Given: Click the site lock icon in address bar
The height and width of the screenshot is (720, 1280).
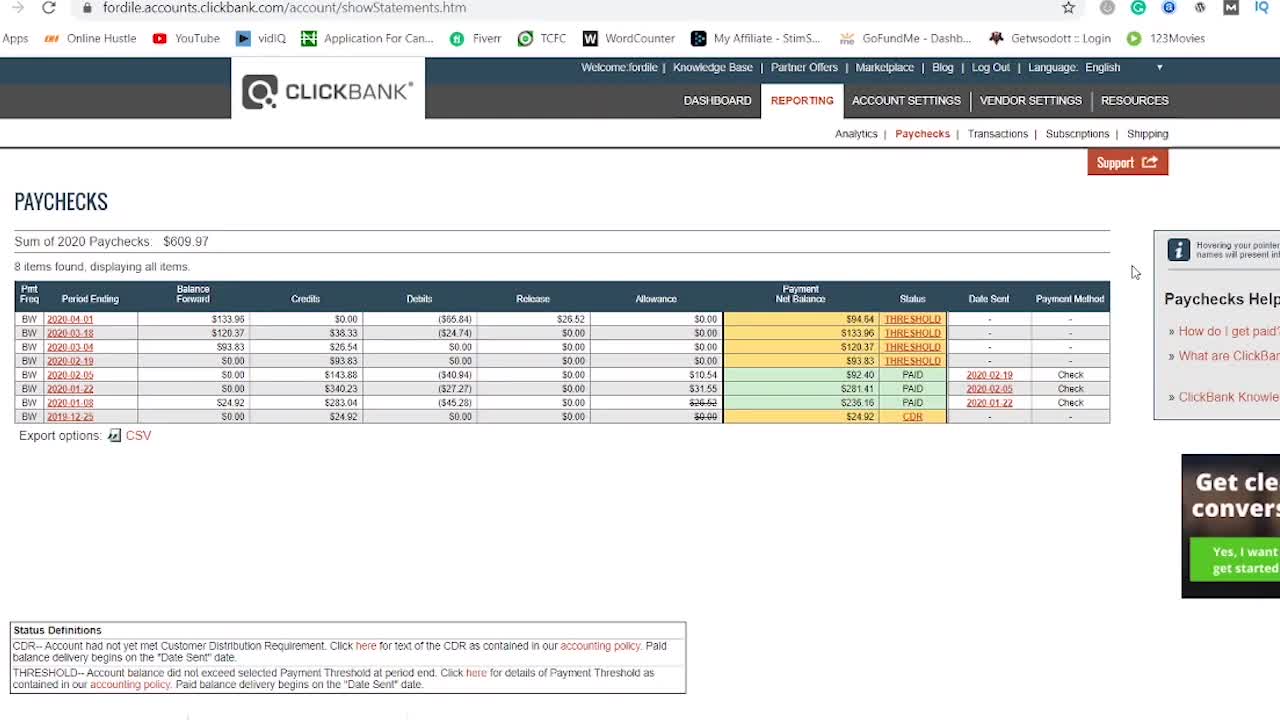Looking at the screenshot, I should pos(88,8).
